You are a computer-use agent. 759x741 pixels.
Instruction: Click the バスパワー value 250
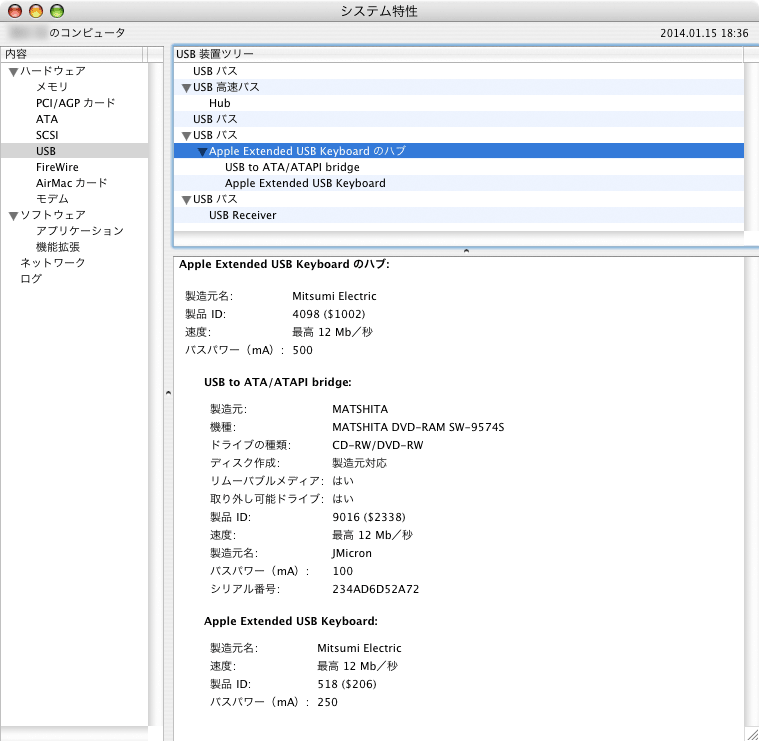327,702
